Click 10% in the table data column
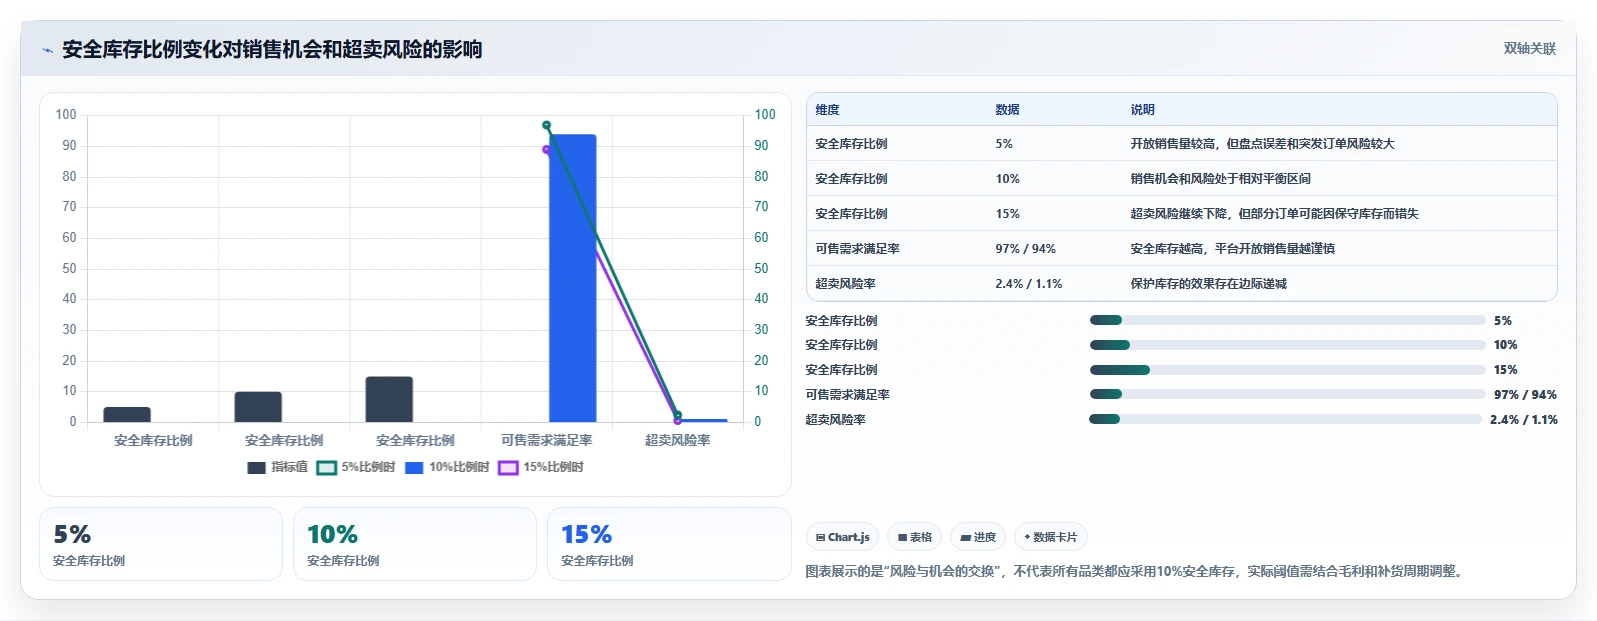The height and width of the screenshot is (621, 1597). pyautogui.click(x=1007, y=179)
